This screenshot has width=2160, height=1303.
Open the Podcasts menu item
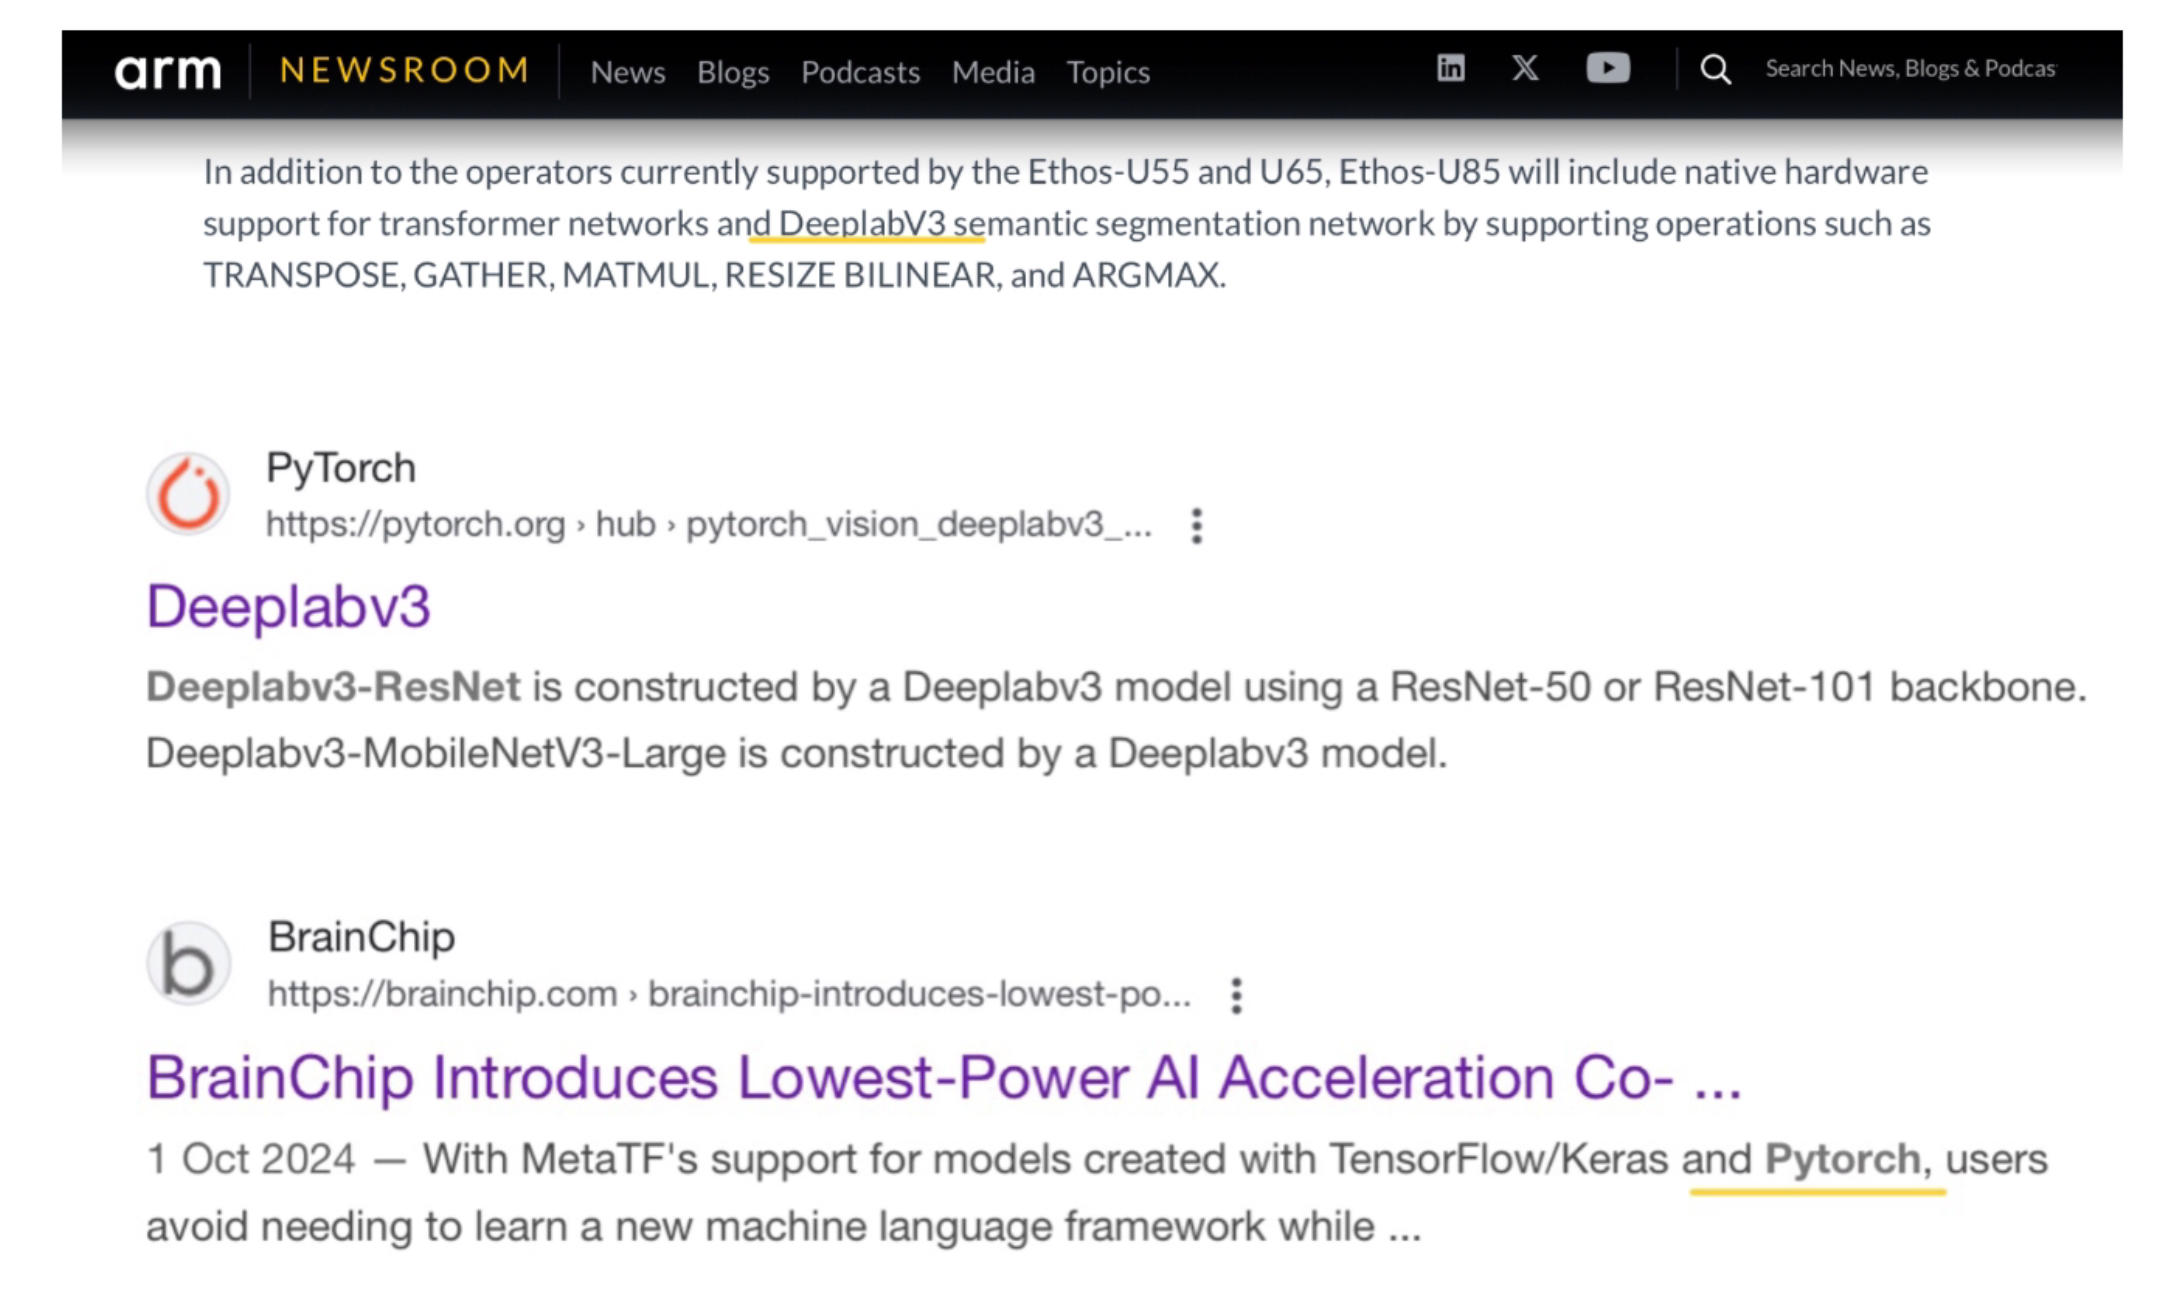tap(860, 72)
